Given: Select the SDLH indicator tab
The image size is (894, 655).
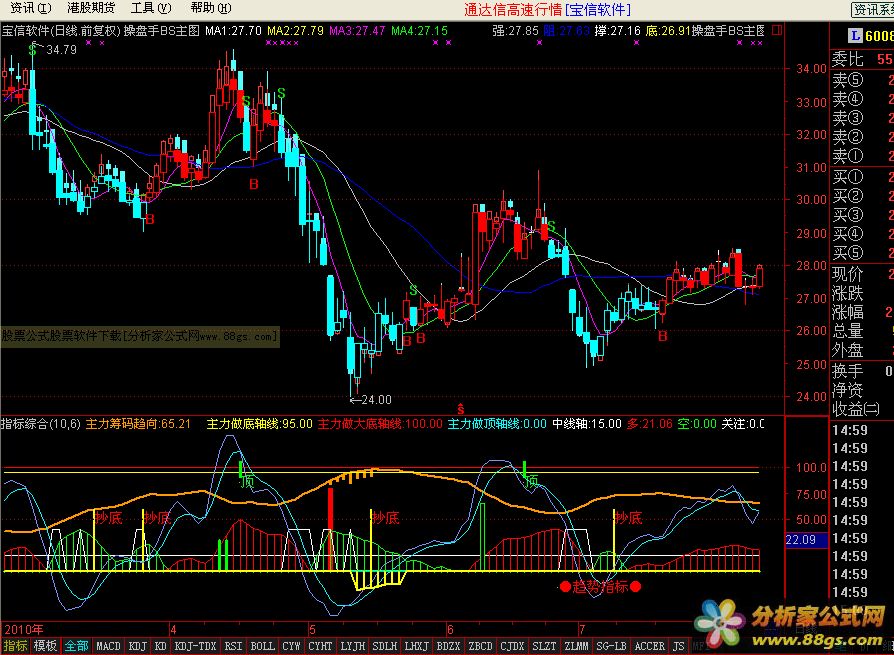Looking at the screenshot, I should pos(385,646).
